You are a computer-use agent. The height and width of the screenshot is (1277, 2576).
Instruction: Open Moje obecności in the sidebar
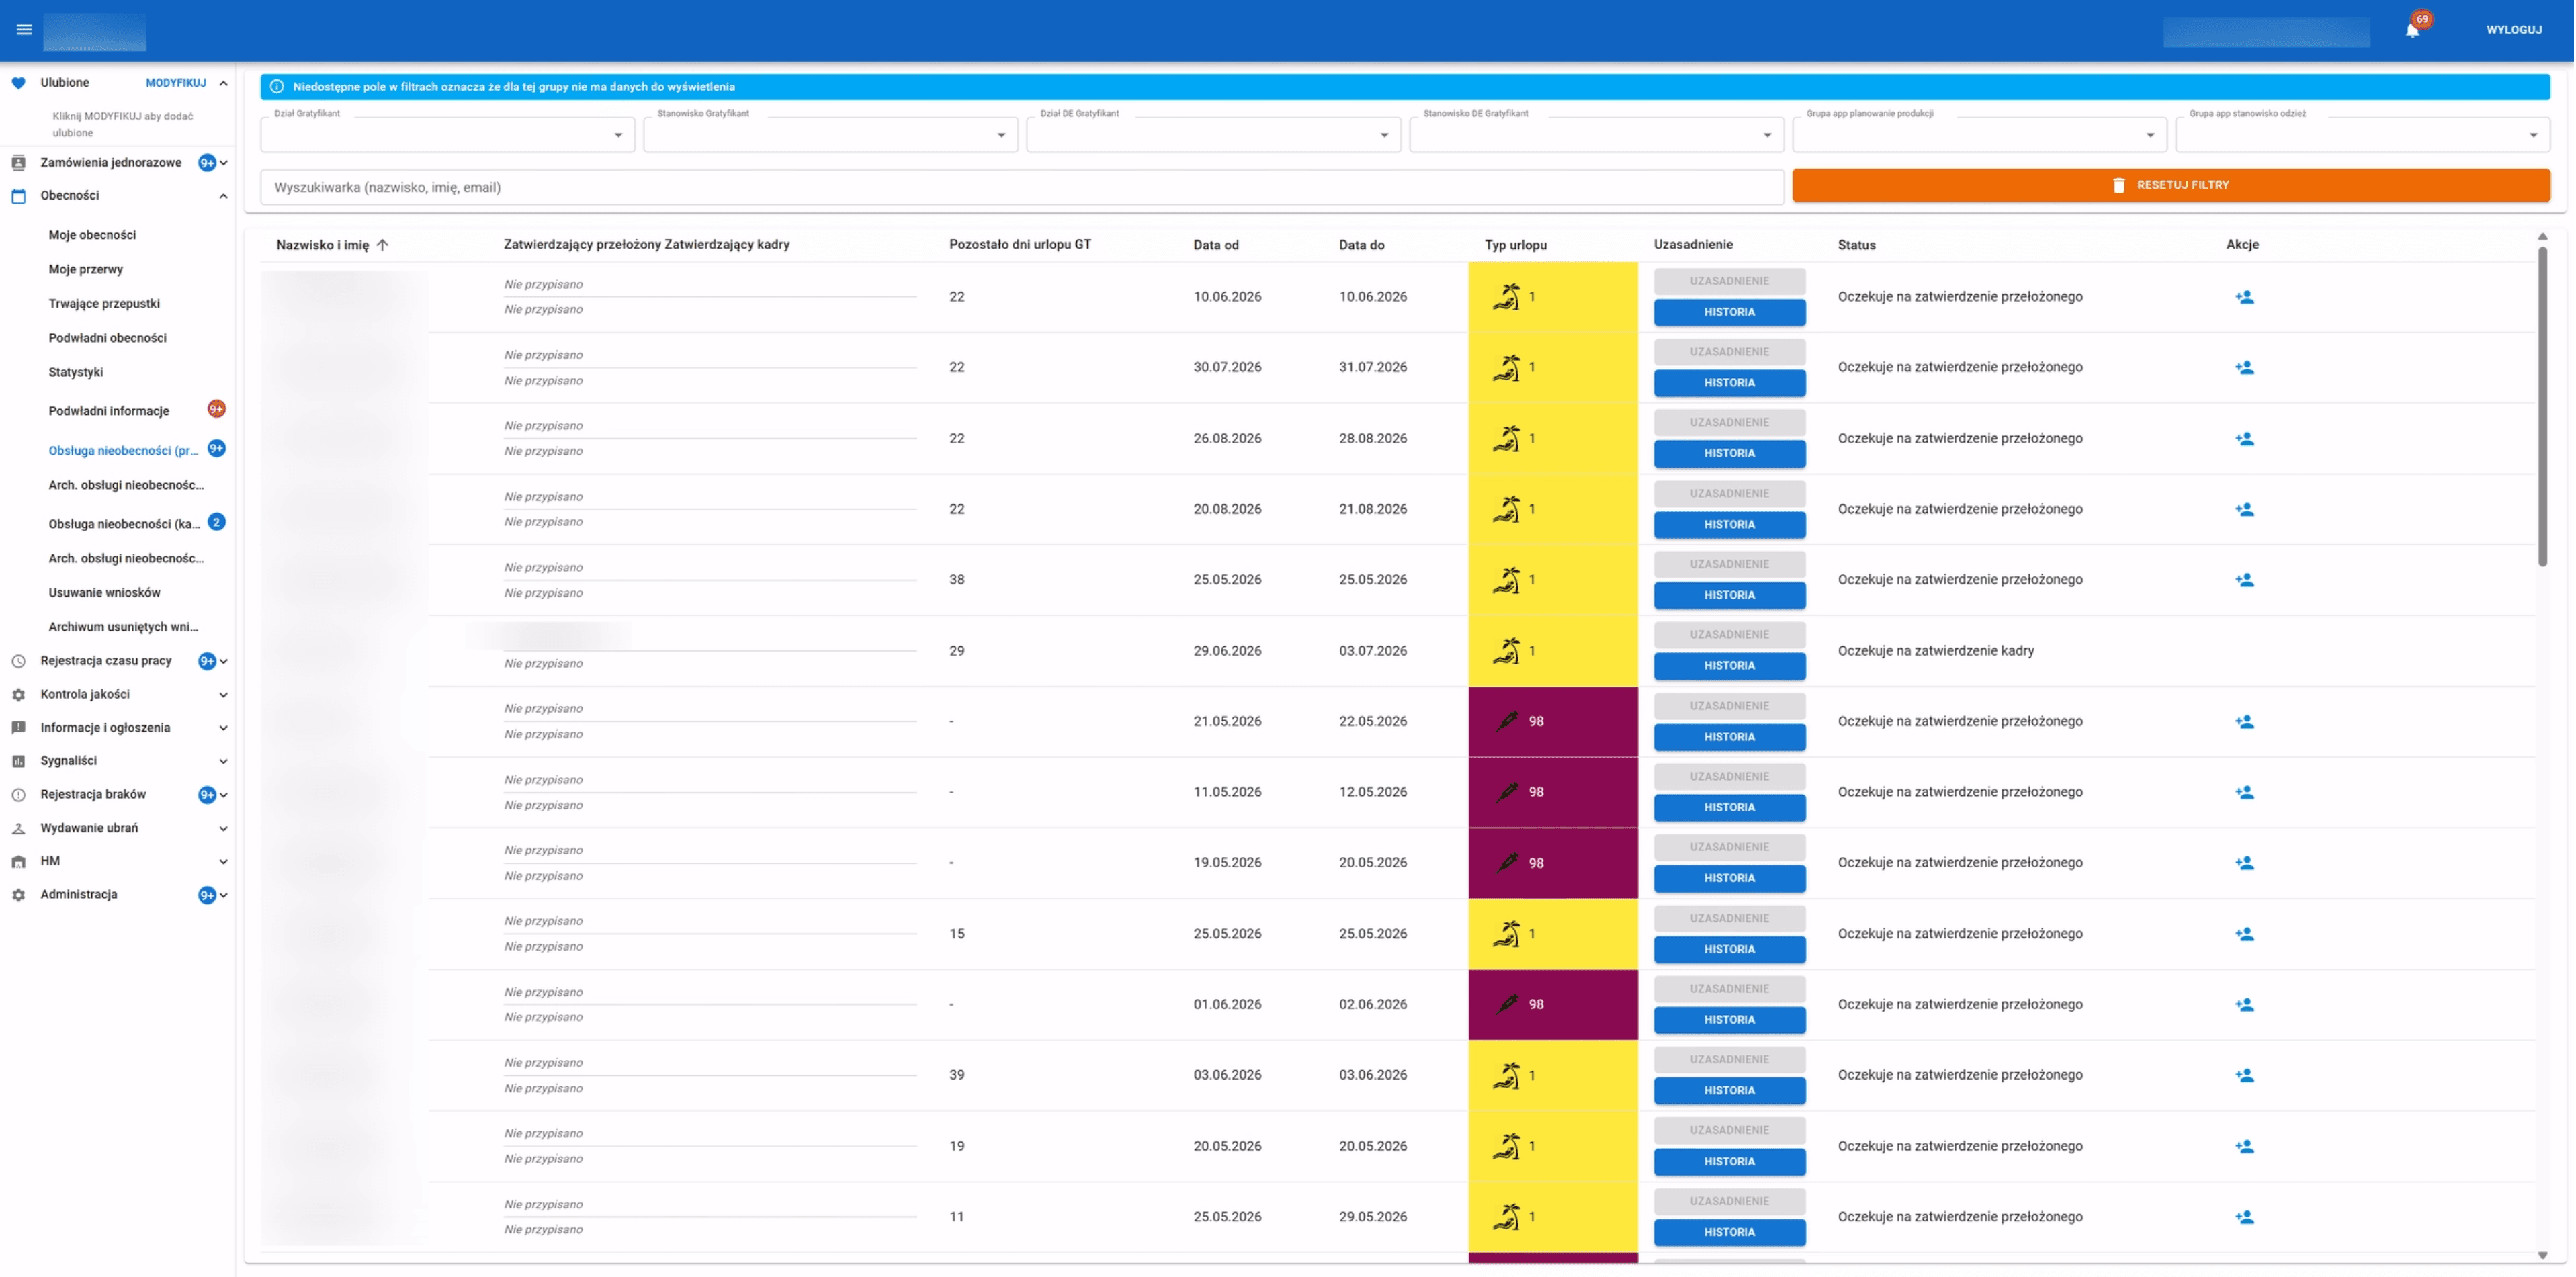click(x=92, y=235)
